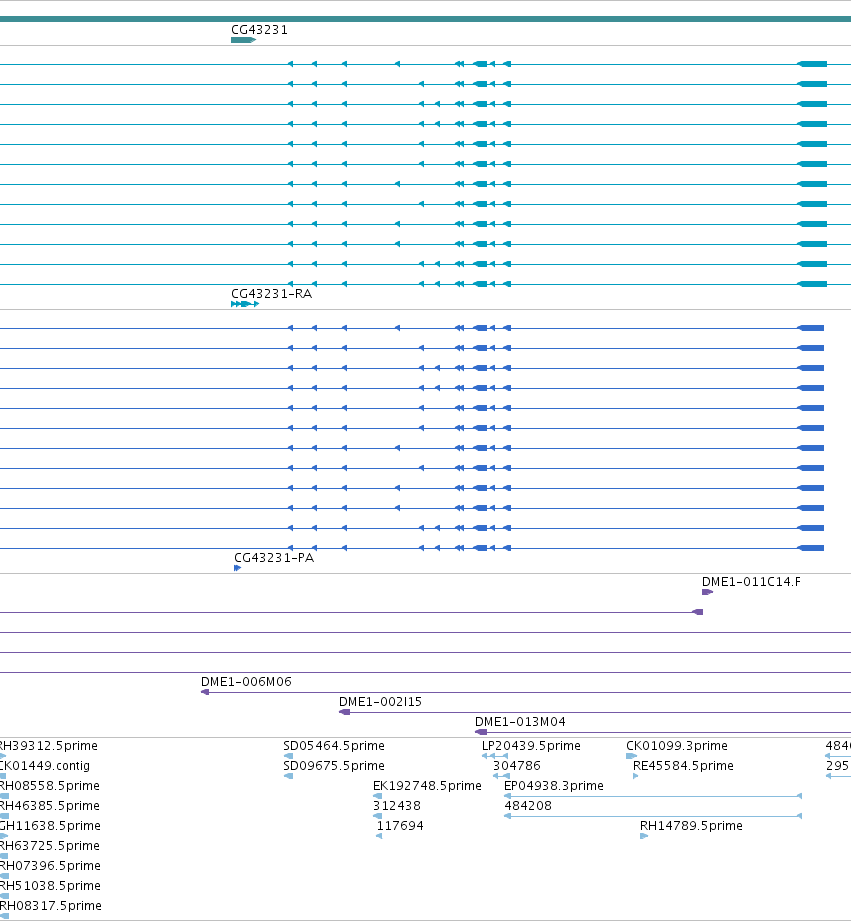Click the CG43231-RA transcript glyph
The height and width of the screenshot is (921, 851).
[245, 304]
